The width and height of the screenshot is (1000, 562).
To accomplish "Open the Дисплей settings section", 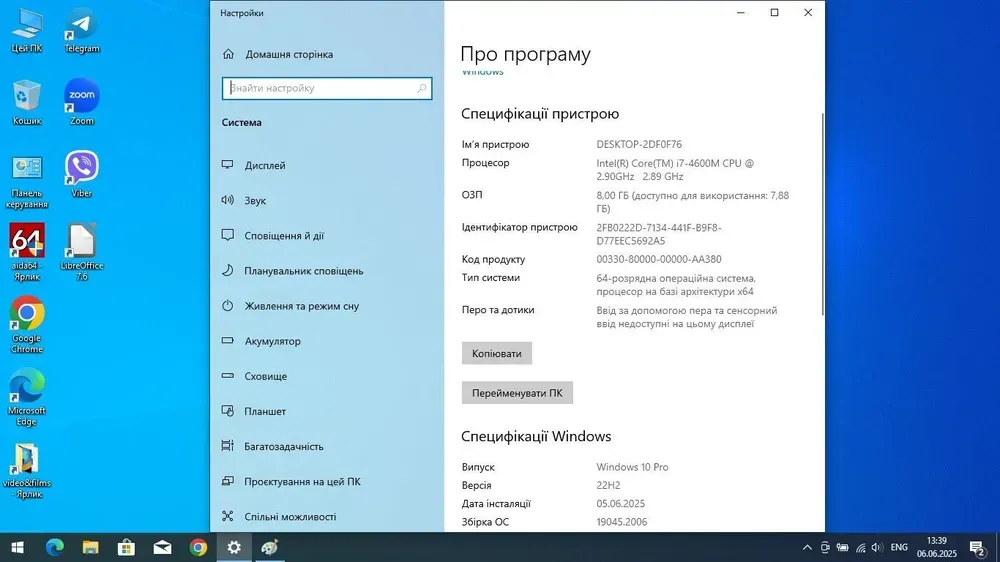I will point(265,165).
